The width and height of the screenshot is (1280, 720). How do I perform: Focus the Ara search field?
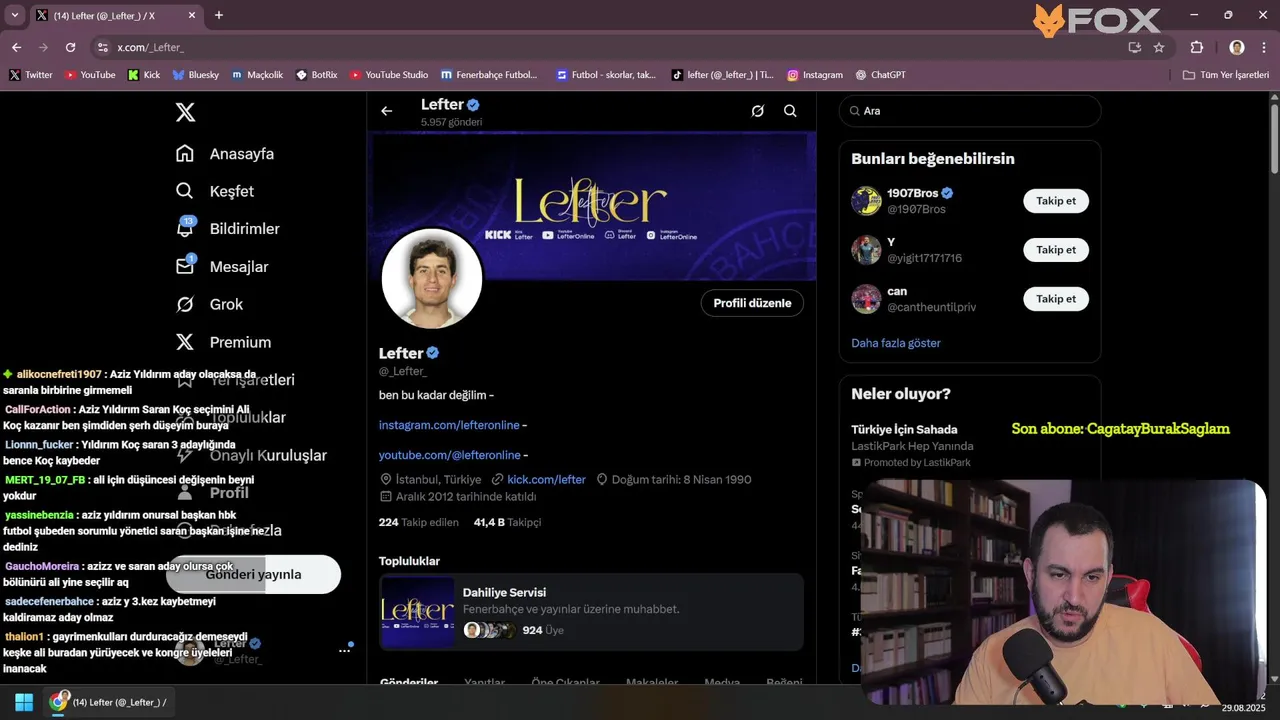970,111
